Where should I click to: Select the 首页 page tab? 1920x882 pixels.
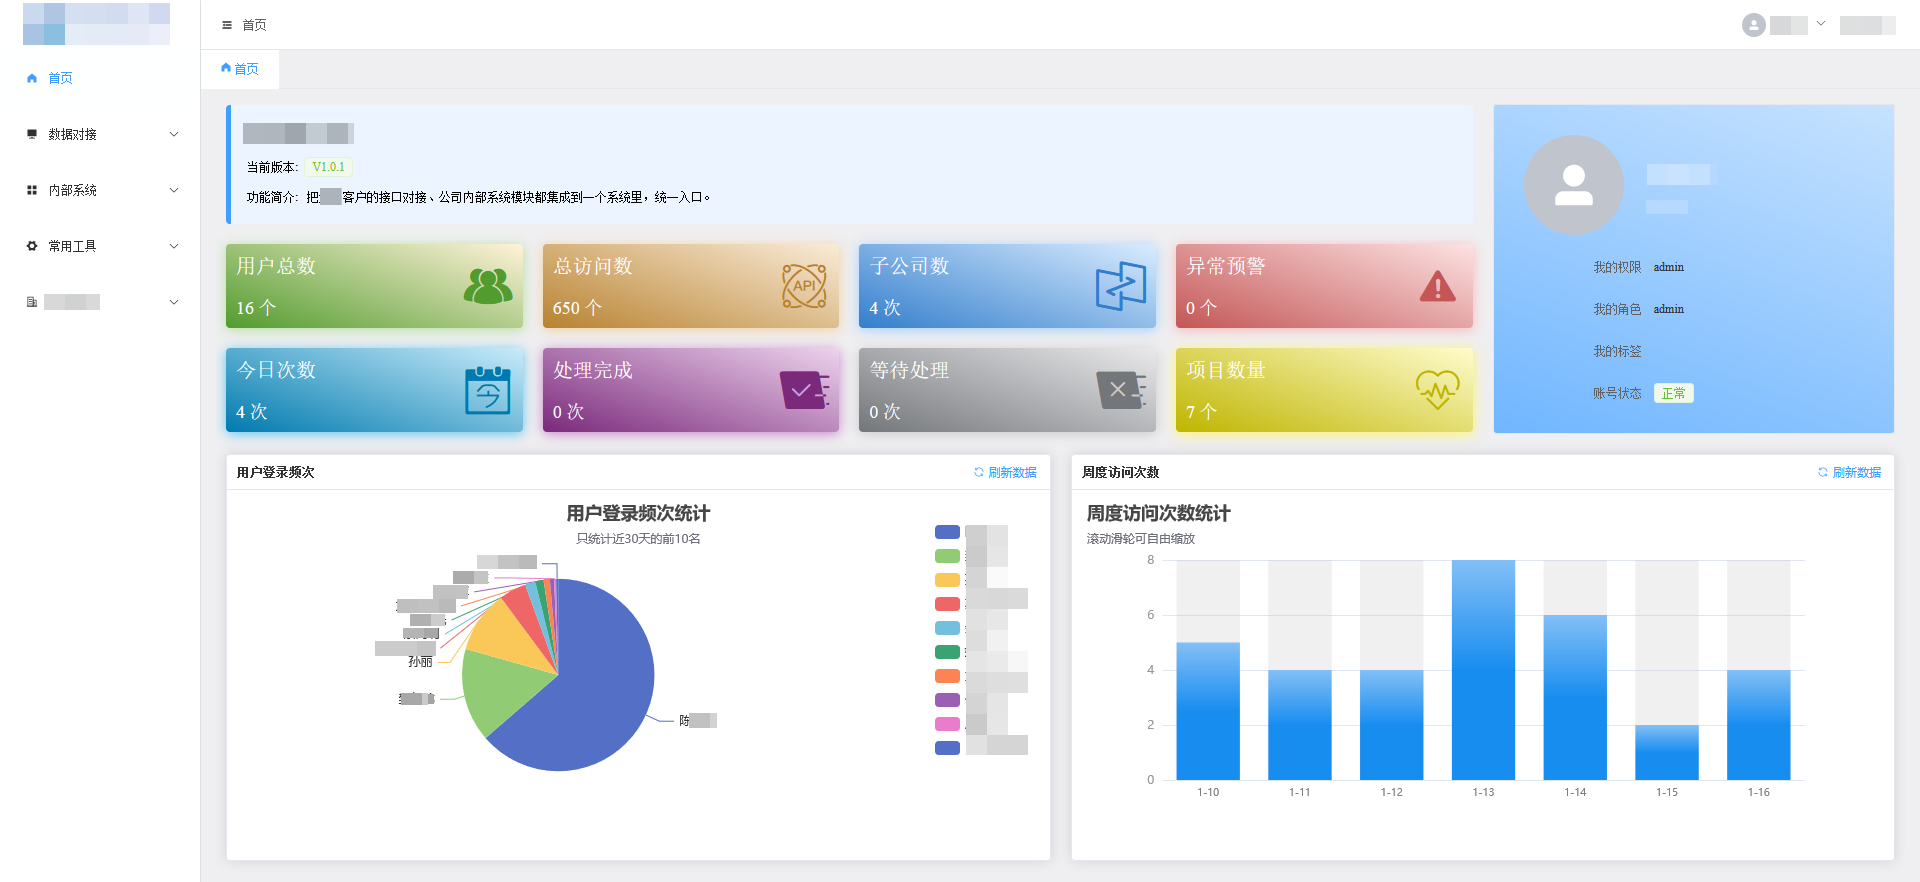click(240, 69)
